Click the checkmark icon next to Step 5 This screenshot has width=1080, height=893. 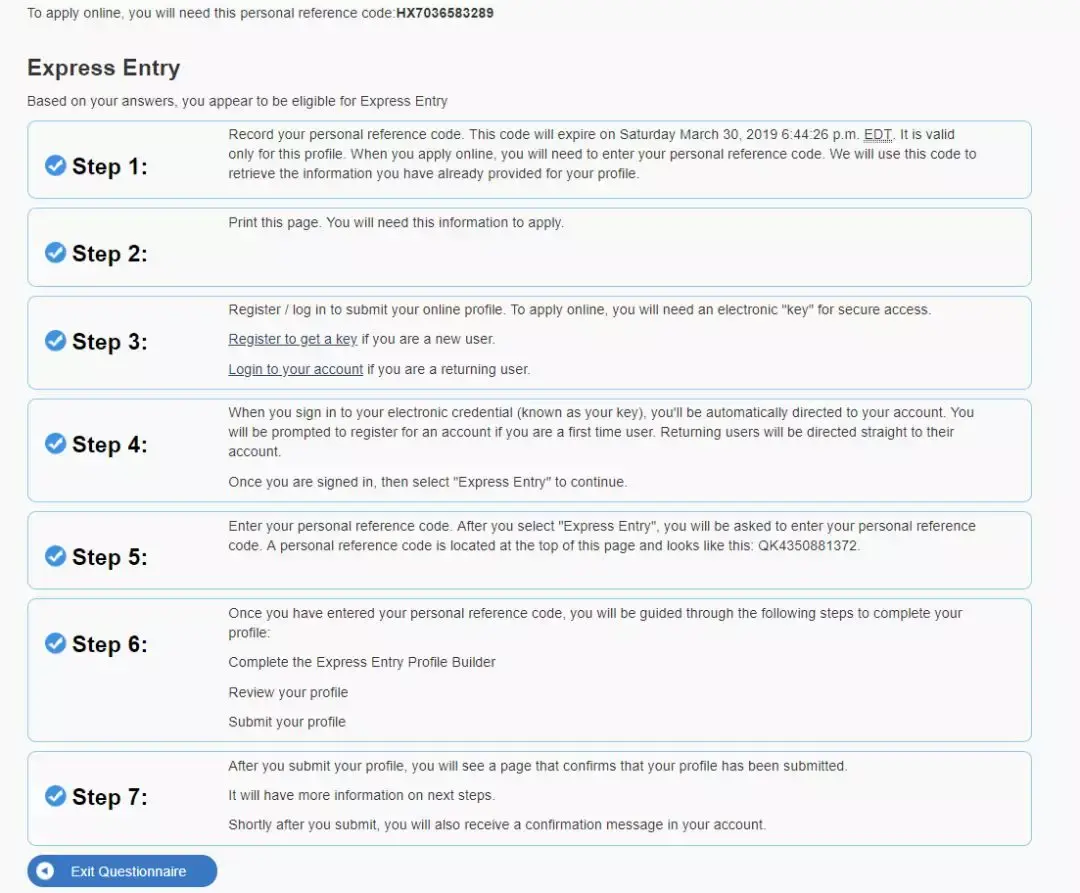[56, 556]
